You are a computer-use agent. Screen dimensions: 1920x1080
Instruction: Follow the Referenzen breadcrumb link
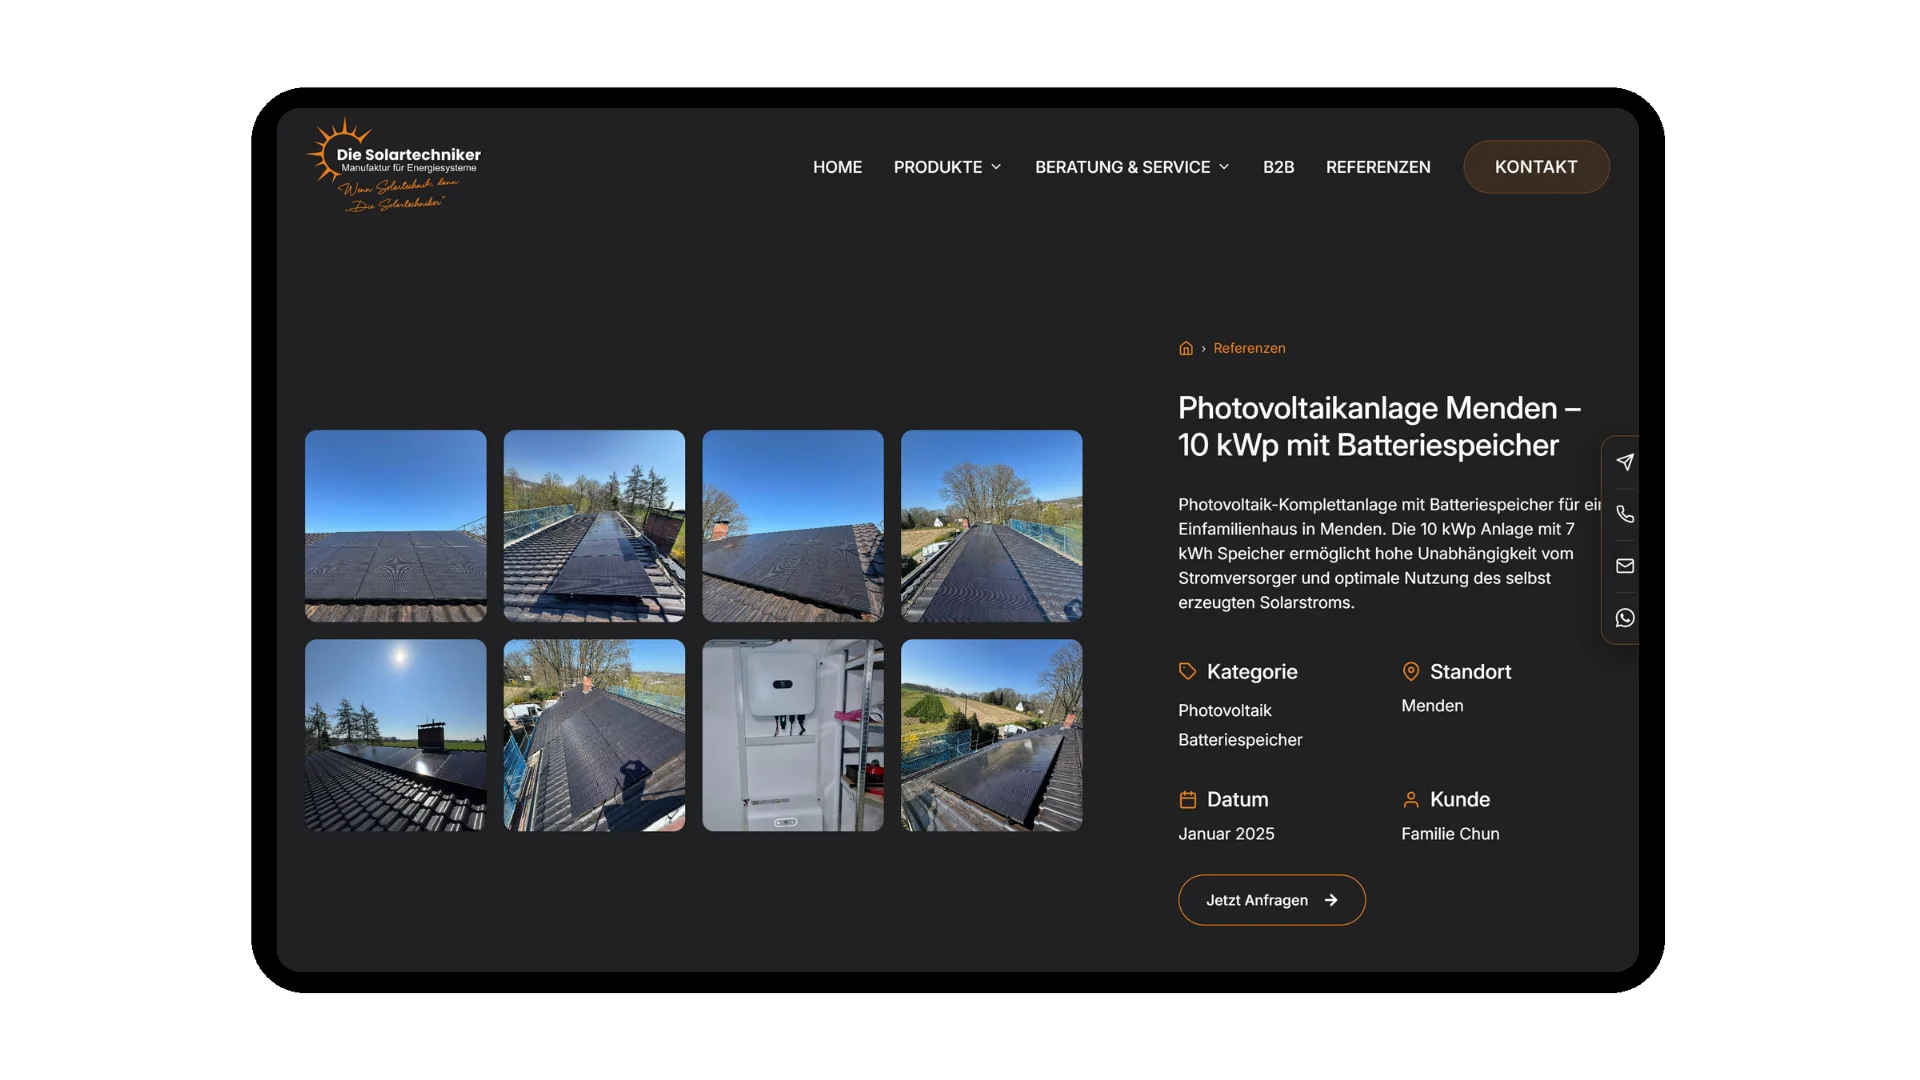1249,348
